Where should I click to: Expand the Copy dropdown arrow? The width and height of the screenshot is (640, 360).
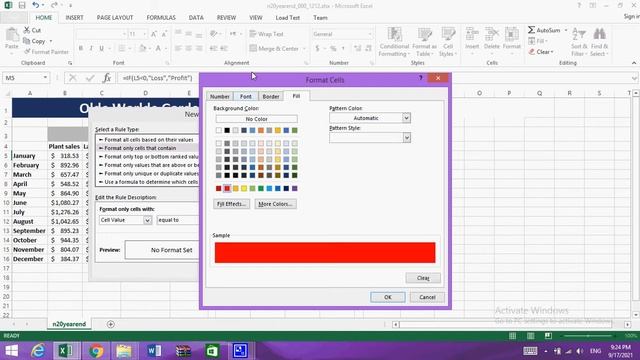(51, 41)
